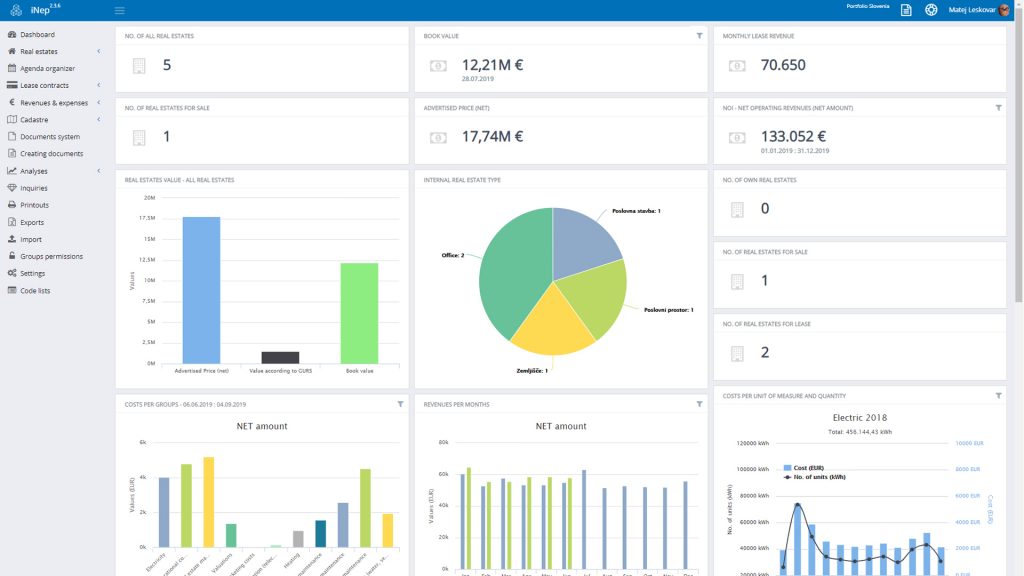The width and height of the screenshot is (1024, 576).
Task: Open the Documents system
Action: (x=13, y=136)
